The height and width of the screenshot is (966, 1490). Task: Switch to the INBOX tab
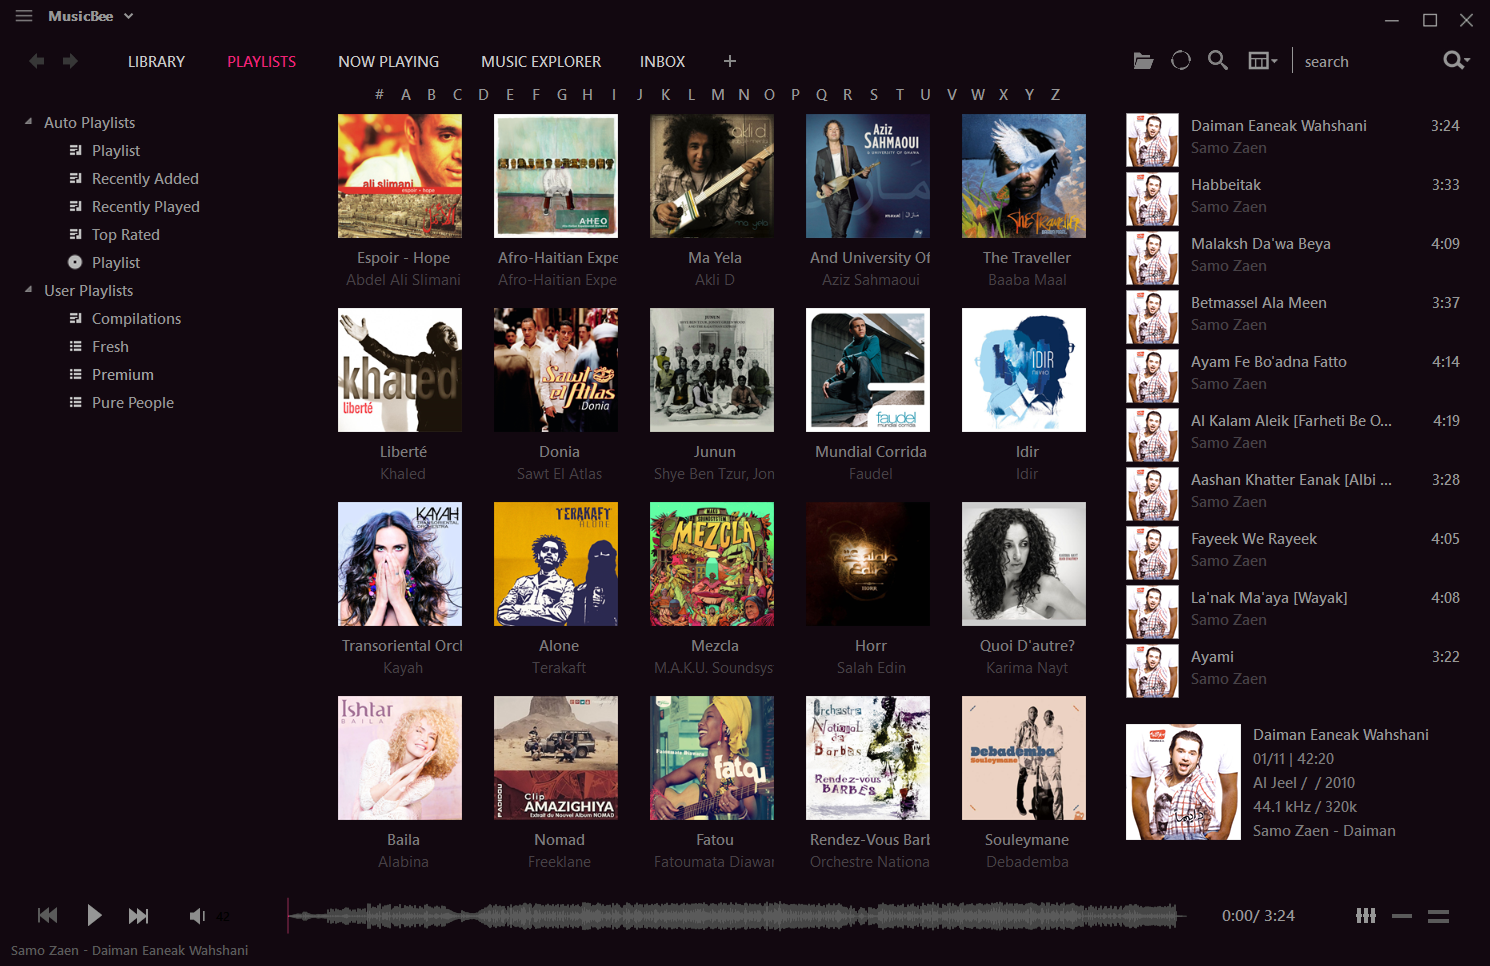click(662, 61)
